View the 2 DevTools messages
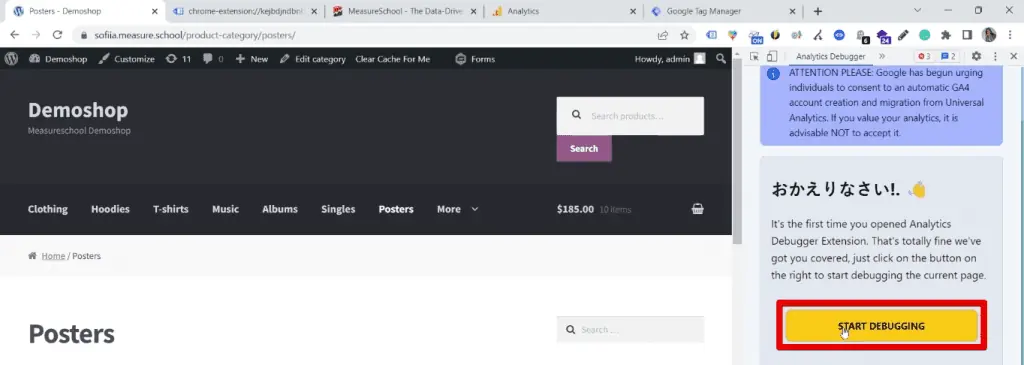 (x=948, y=57)
